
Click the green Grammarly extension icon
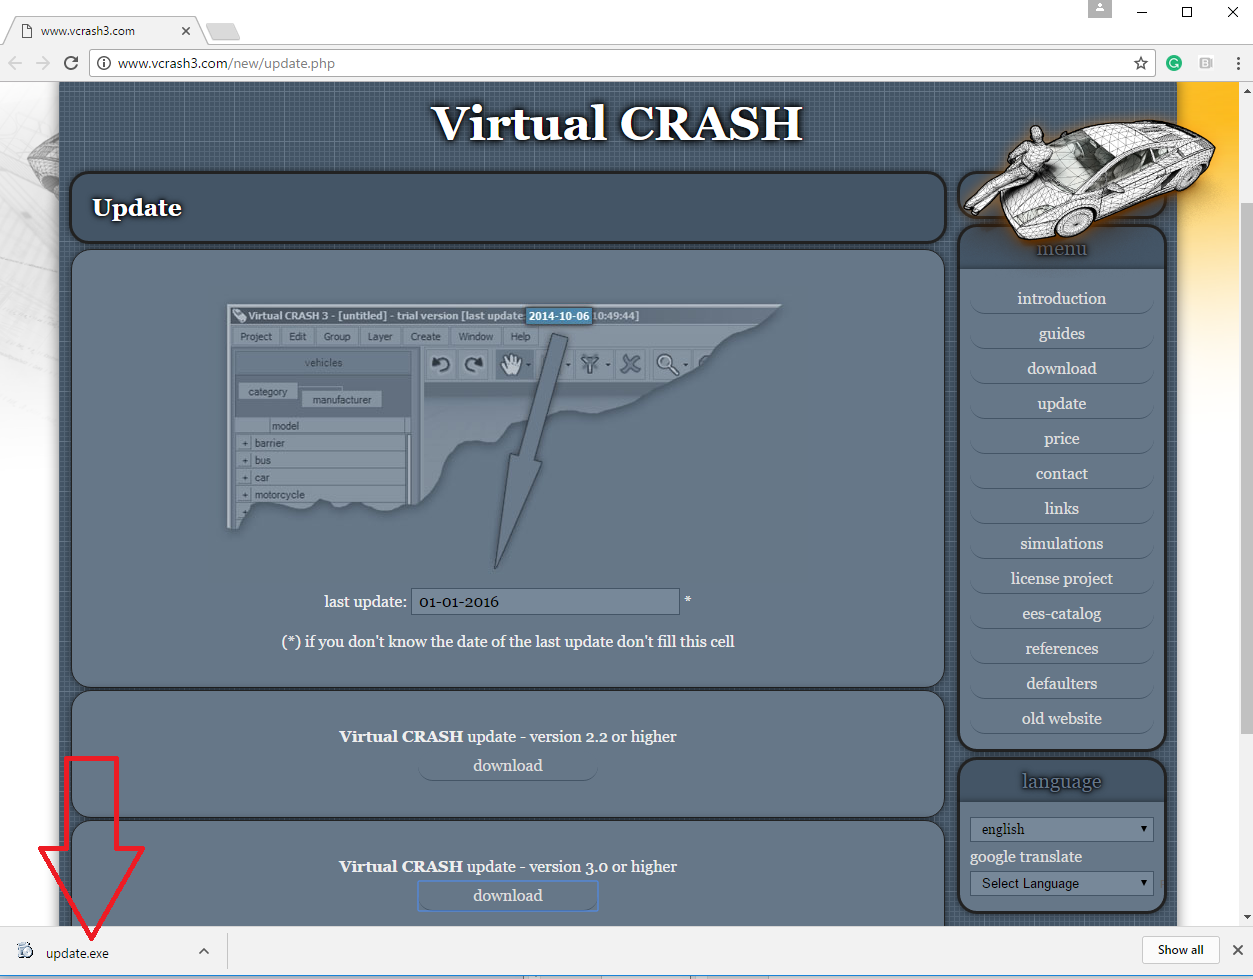click(x=1174, y=63)
